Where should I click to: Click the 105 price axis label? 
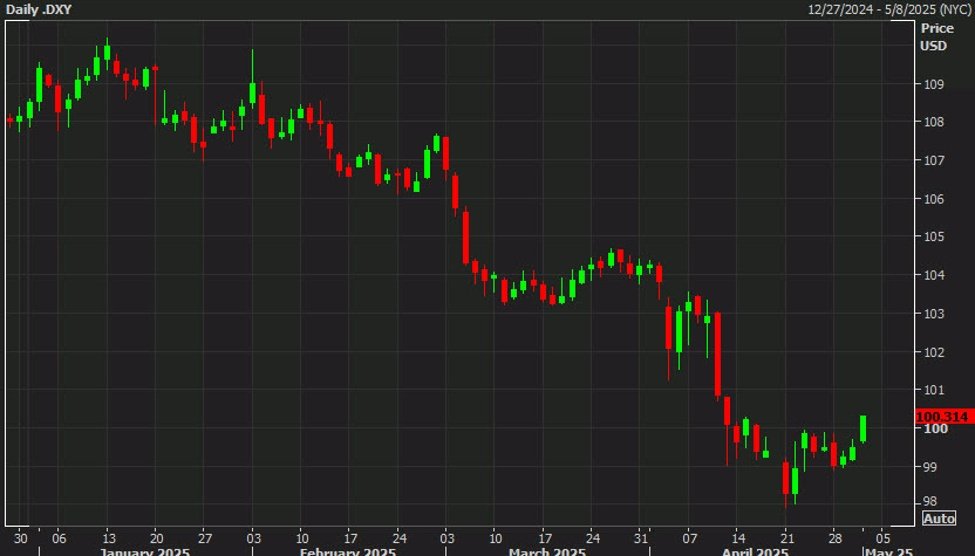[x=932, y=237]
